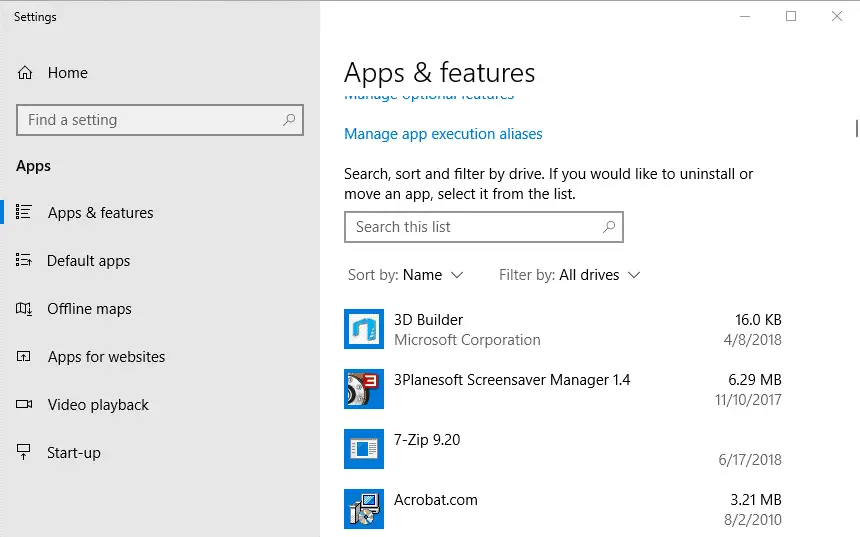Click the Start-up icon
Viewport: 860px width, 537px height.
tap(24, 452)
